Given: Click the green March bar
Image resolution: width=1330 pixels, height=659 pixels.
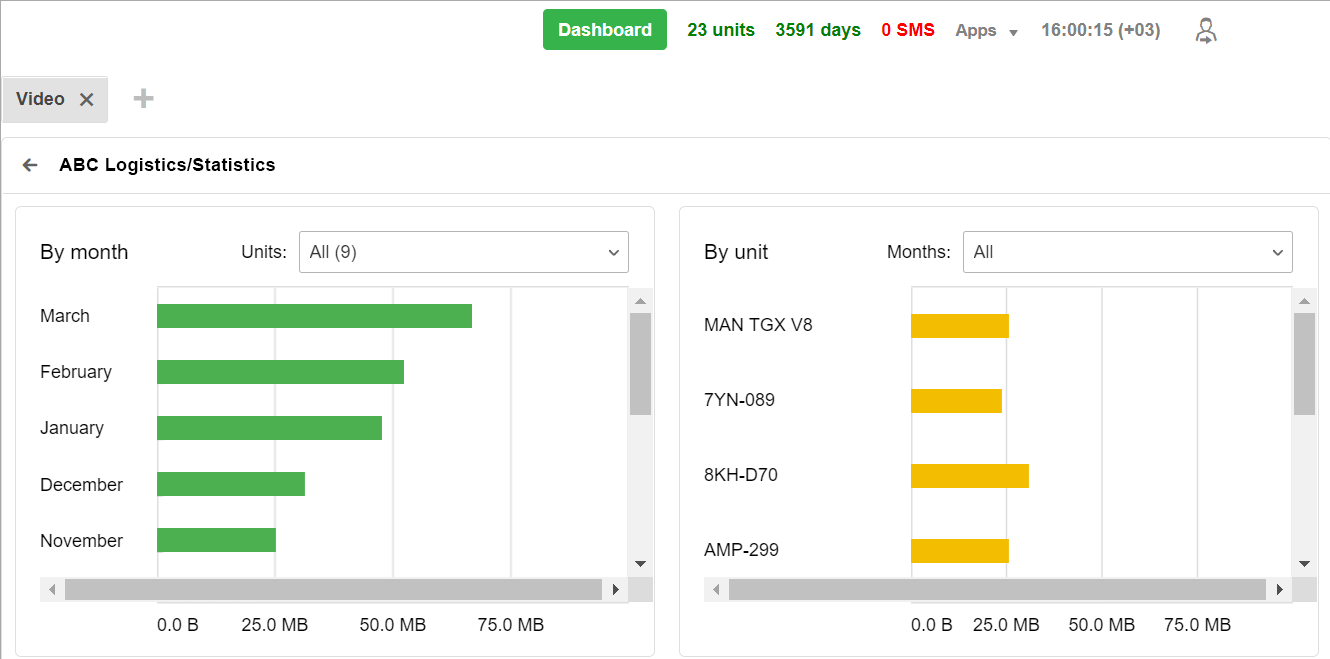Looking at the screenshot, I should coord(314,316).
